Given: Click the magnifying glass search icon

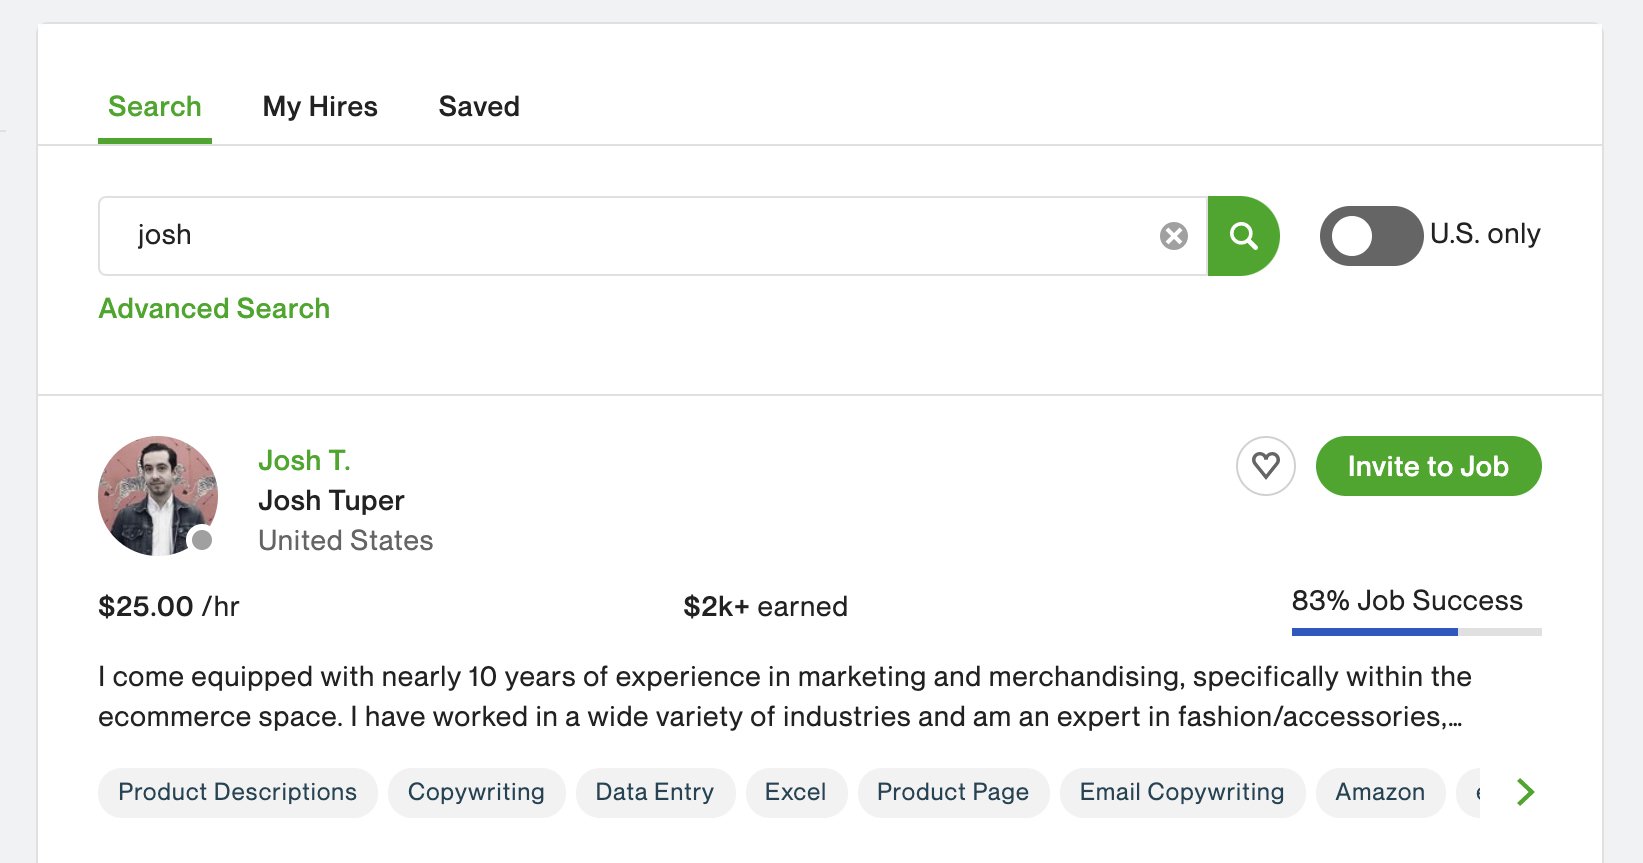Looking at the screenshot, I should click(x=1243, y=236).
